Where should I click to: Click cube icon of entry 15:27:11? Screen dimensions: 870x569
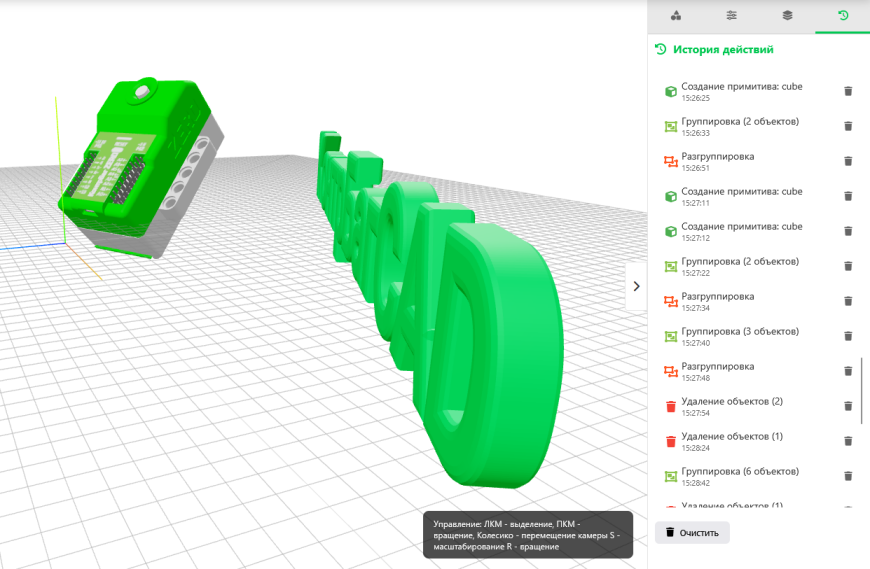click(x=671, y=196)
